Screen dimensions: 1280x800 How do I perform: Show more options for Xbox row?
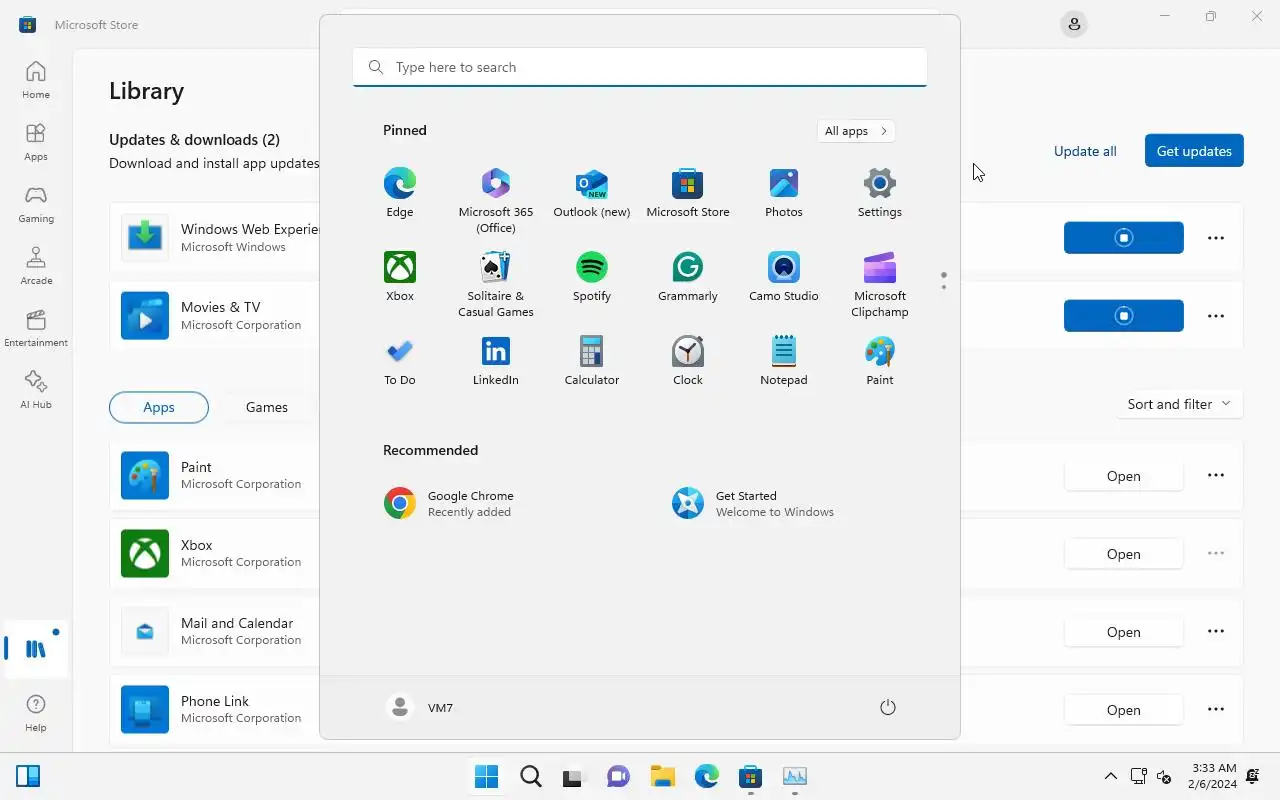(1216, 554)
